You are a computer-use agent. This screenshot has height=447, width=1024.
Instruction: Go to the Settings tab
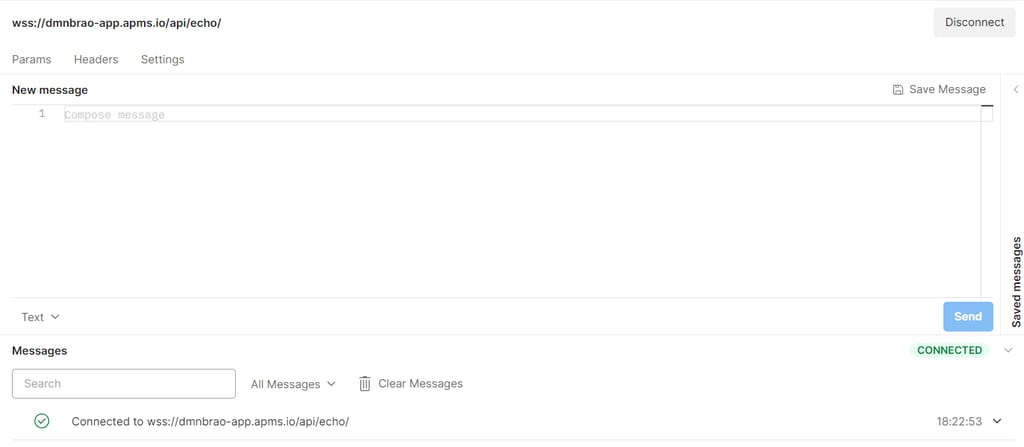[x=162, y=60]
